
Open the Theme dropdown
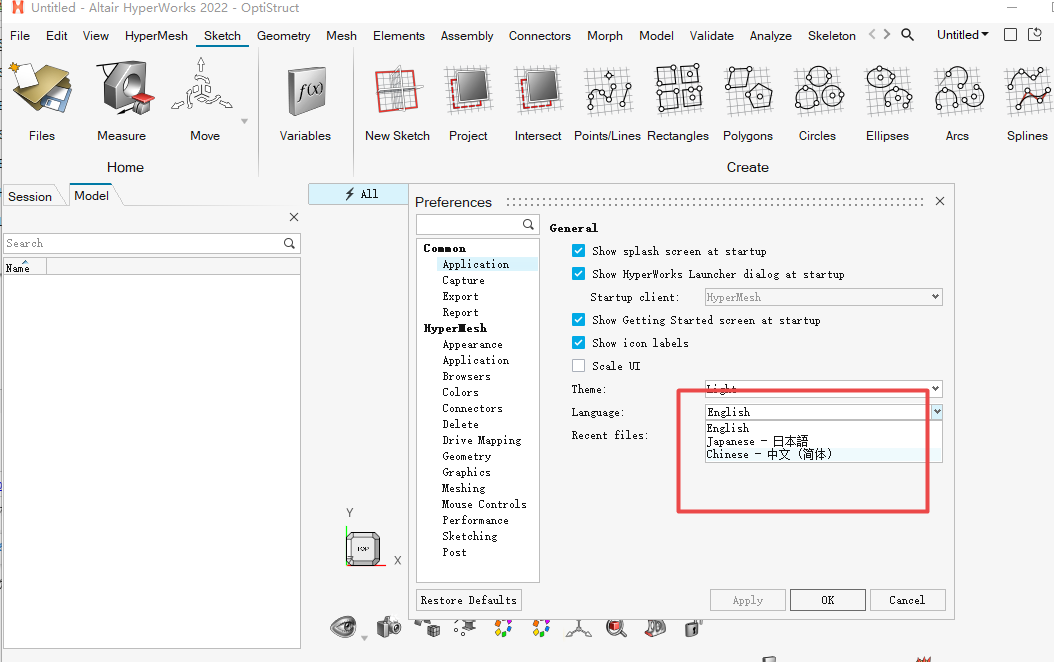[x=935, y=389]
